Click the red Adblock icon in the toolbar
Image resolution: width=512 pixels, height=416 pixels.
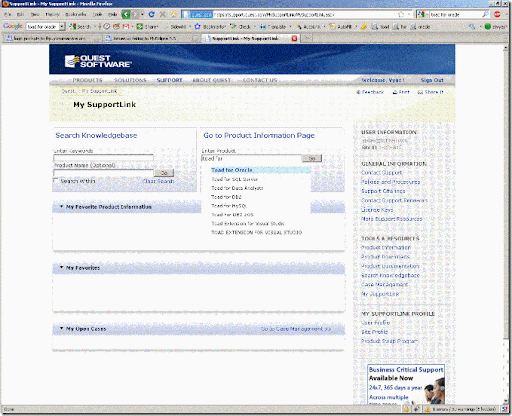497,14
